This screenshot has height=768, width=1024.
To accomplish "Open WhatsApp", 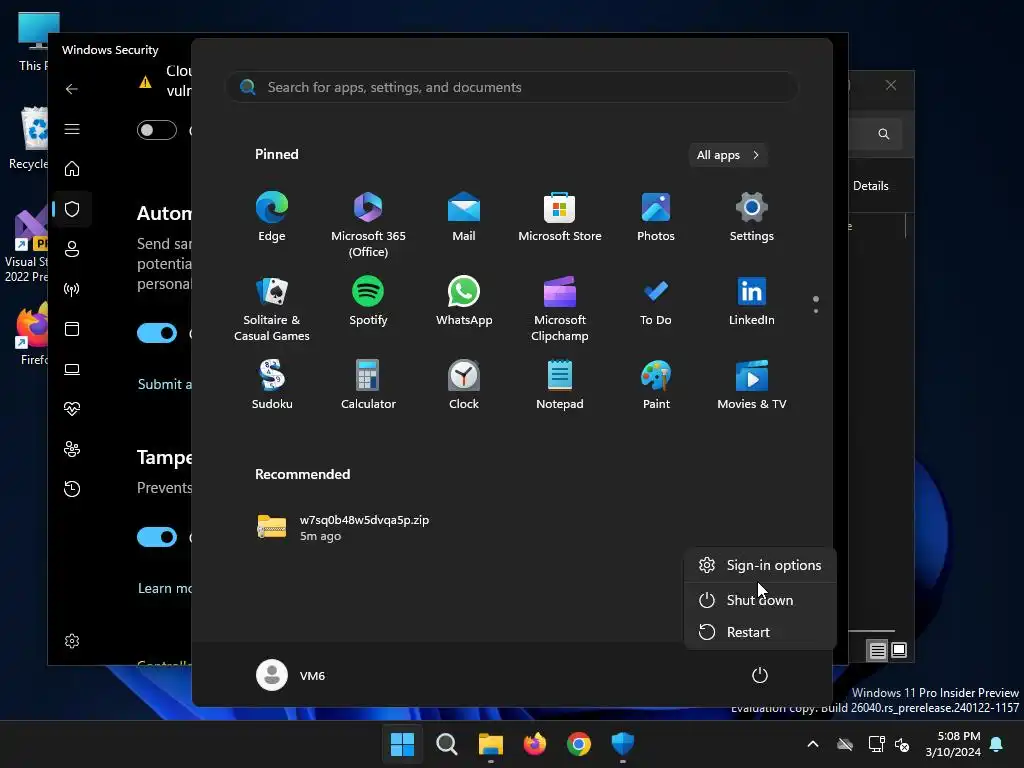I will click(x=464, y=300).
